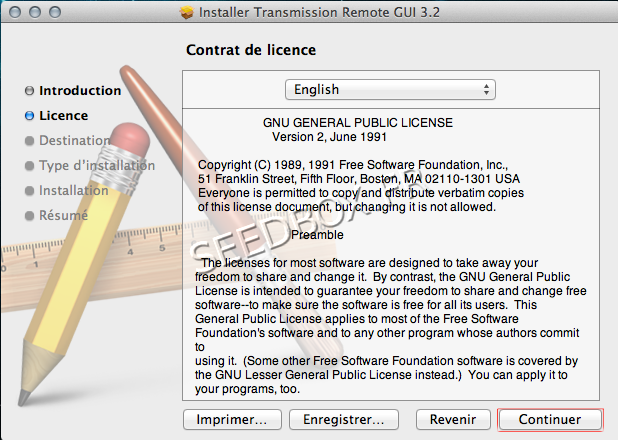The width and height of the screenshot is (618, 440).
Task: Select the Introduction step in sidebar
Action: 80,91
